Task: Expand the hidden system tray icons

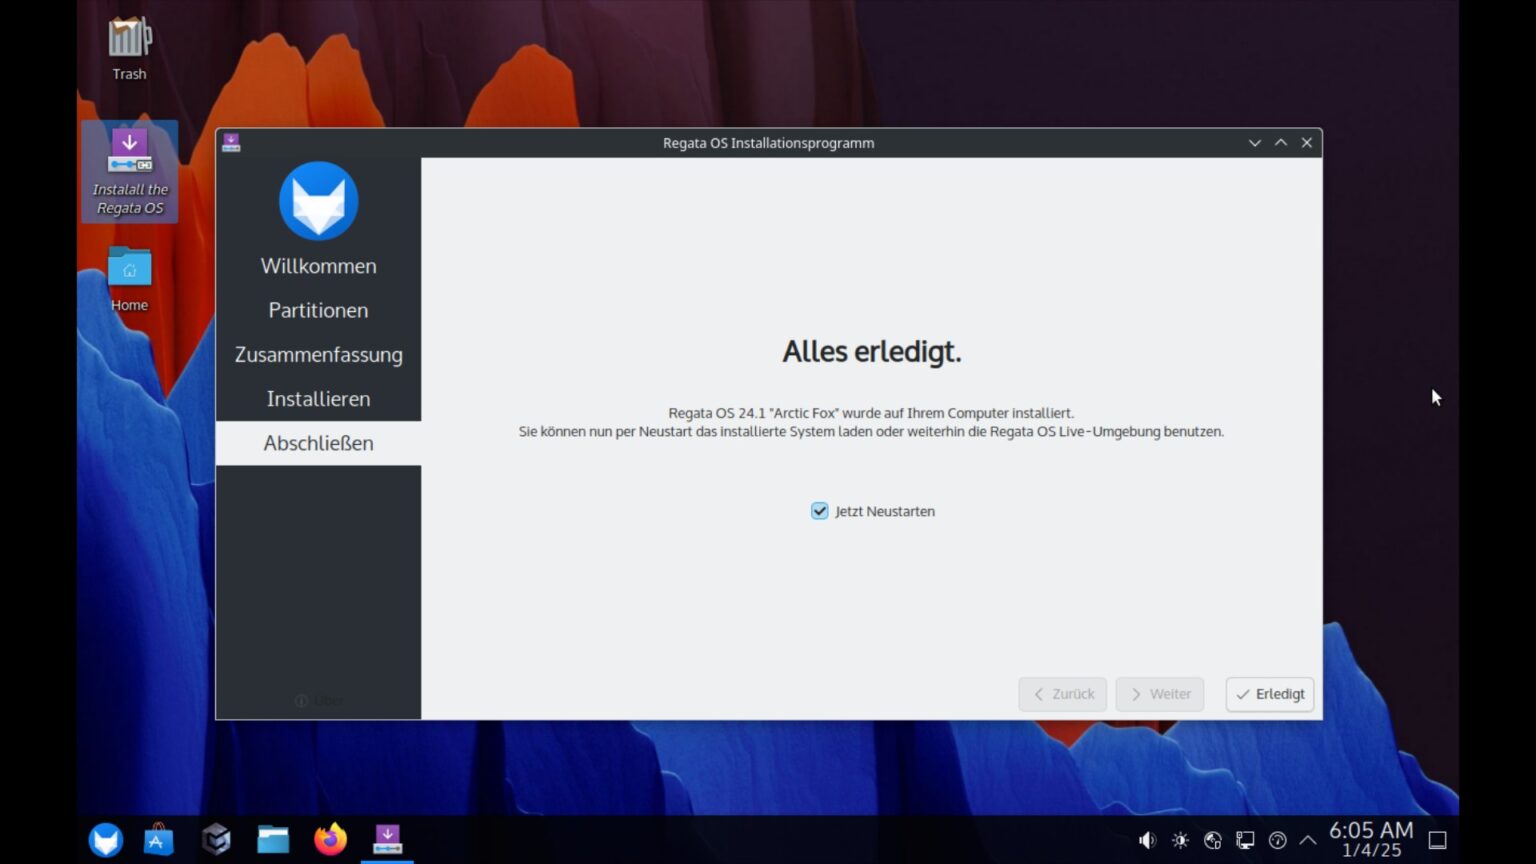Action: 1308,840
